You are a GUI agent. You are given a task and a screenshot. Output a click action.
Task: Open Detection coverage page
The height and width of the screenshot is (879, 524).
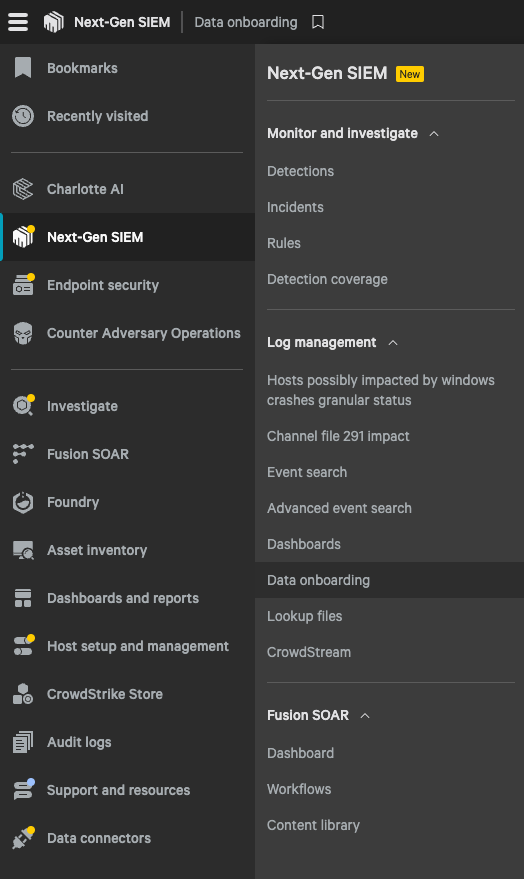tap(327, 279)
